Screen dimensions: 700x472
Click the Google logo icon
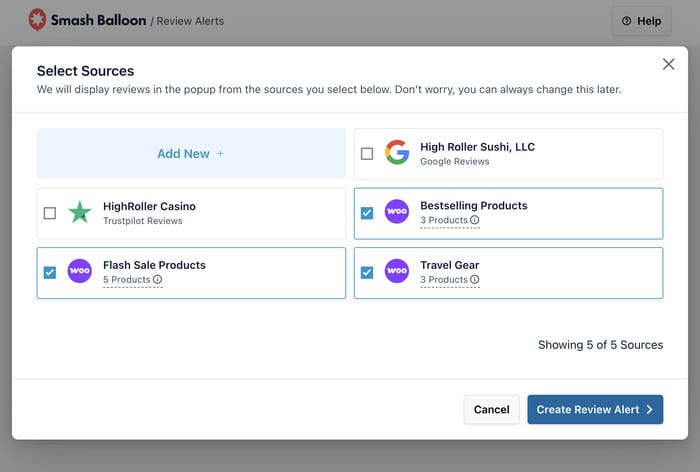point(397,153)
